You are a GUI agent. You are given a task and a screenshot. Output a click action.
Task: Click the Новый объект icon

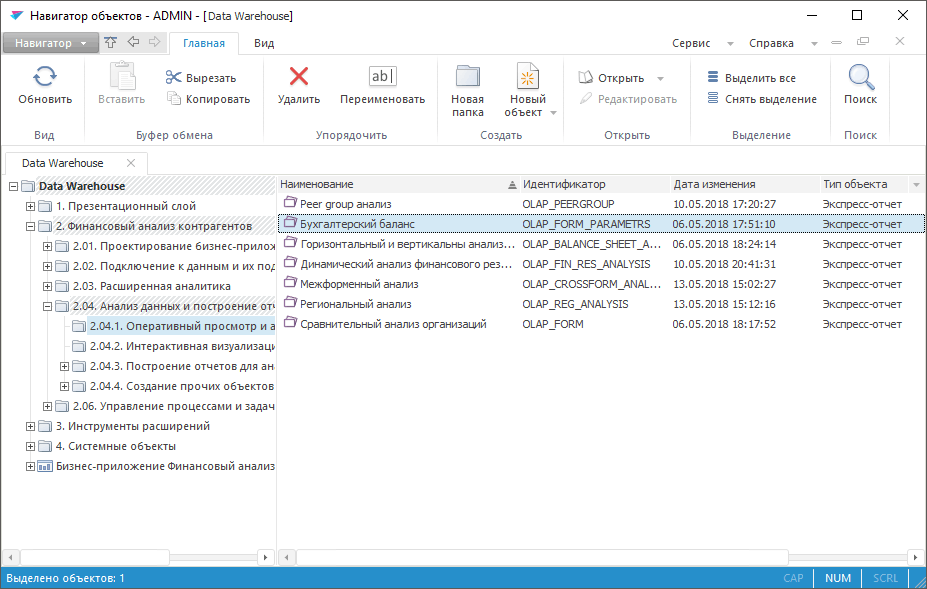pos(527,78)
